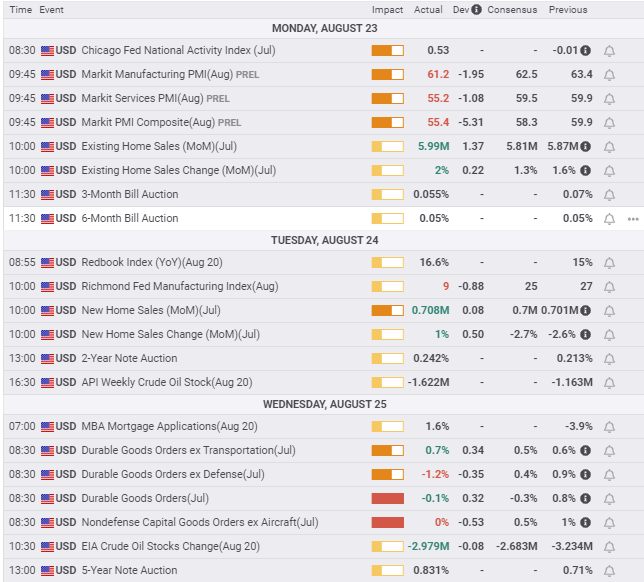
Task: Click the bell icon for Chicago Fed National Activity Index
Action: coord(609,50)
